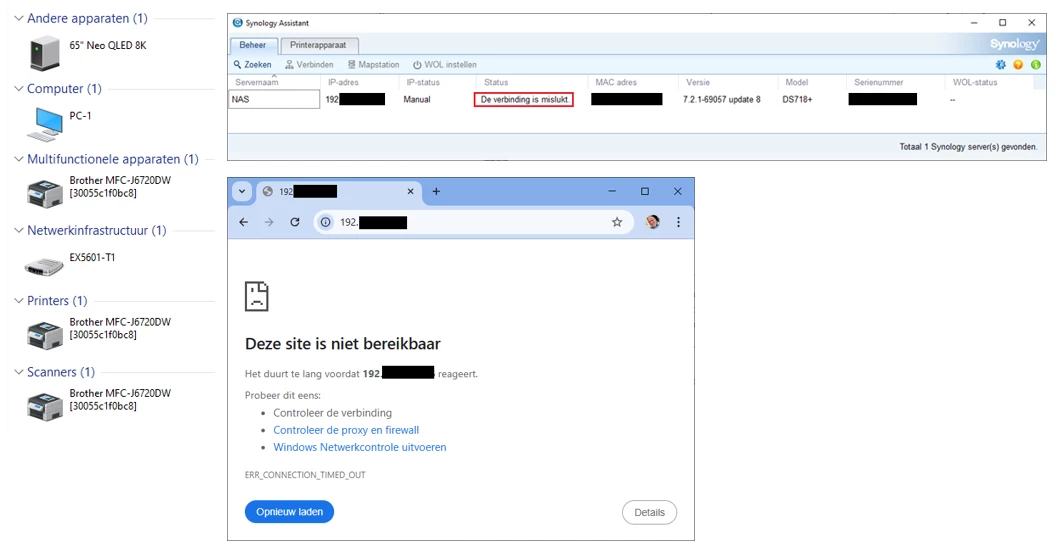Select the NAS server name cell
The width and height of the screenshot is (1062, 554).
(274, 100)
